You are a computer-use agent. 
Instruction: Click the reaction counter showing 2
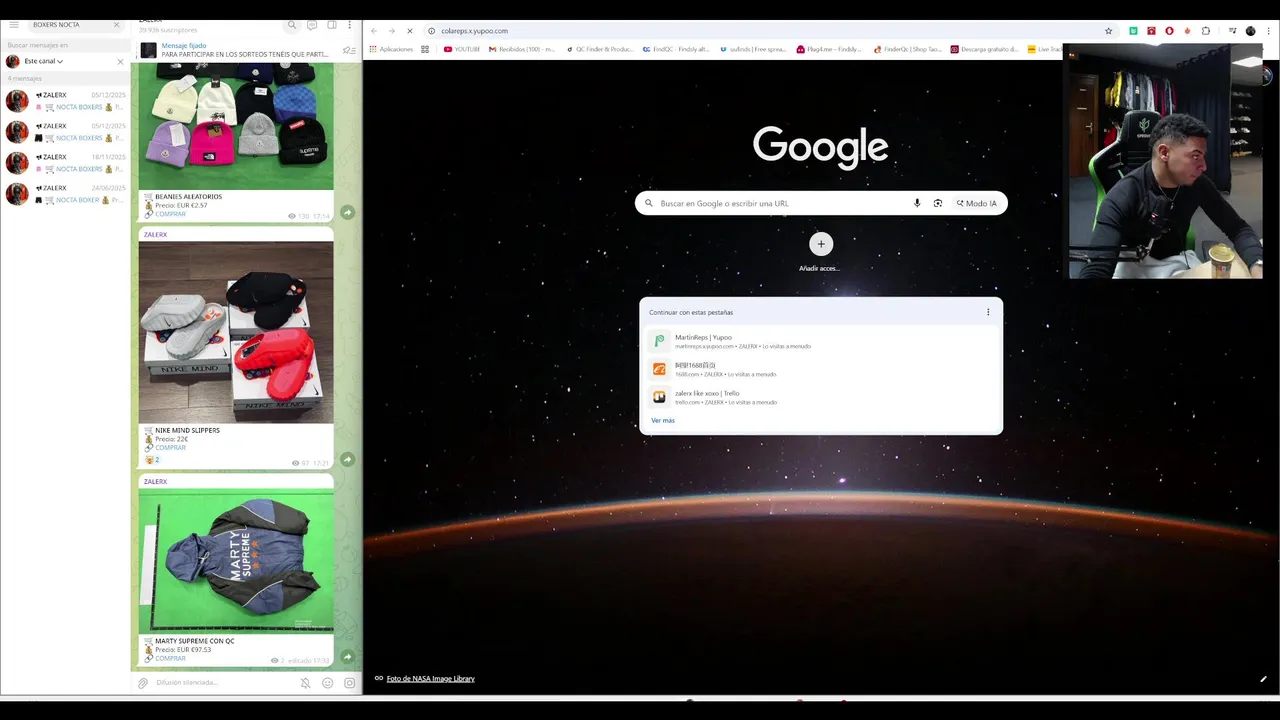[x=152, y=460]
